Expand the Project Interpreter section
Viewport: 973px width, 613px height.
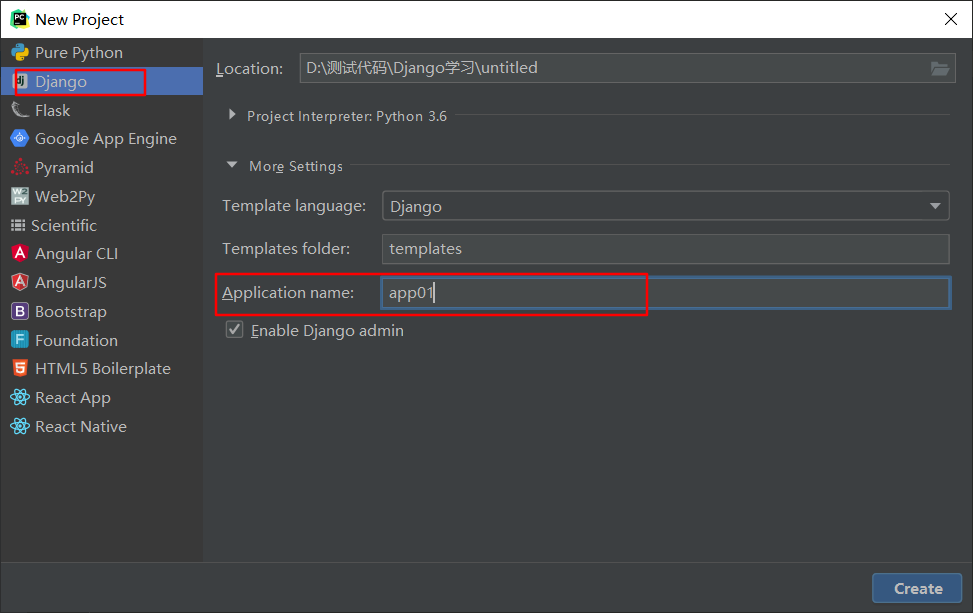coord(232,115)
